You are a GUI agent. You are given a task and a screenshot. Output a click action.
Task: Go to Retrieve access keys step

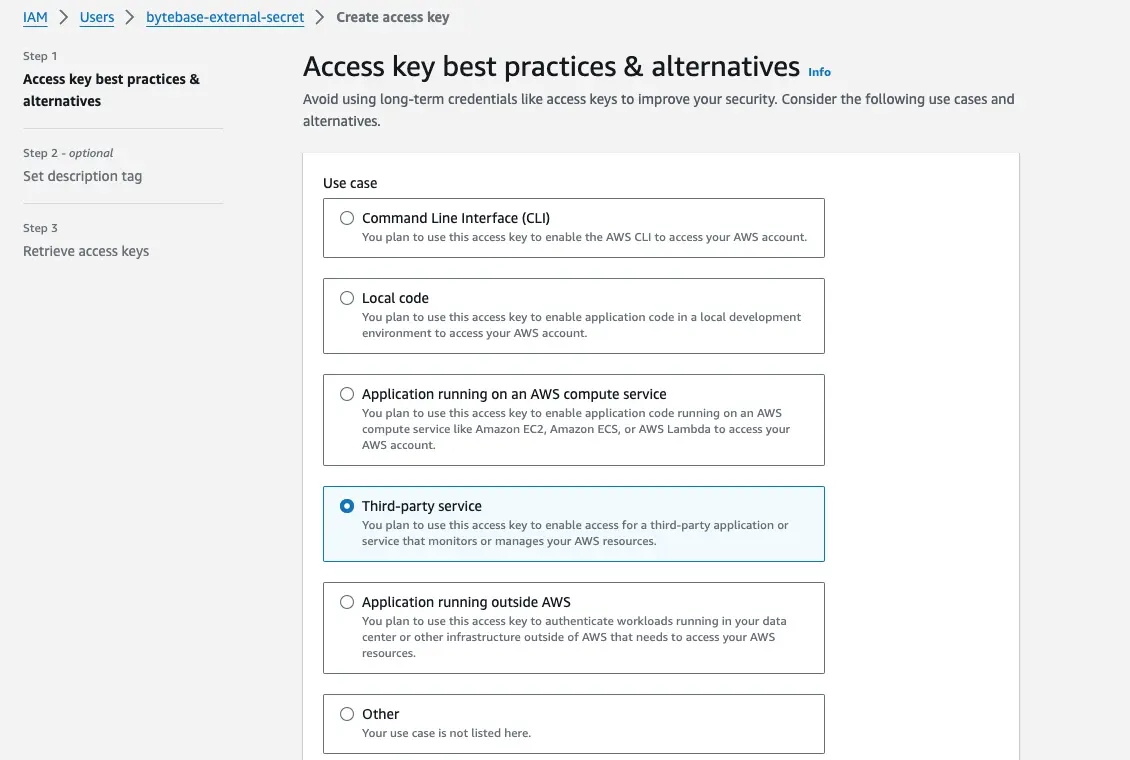pyautogui.click(x=86, y=251)
